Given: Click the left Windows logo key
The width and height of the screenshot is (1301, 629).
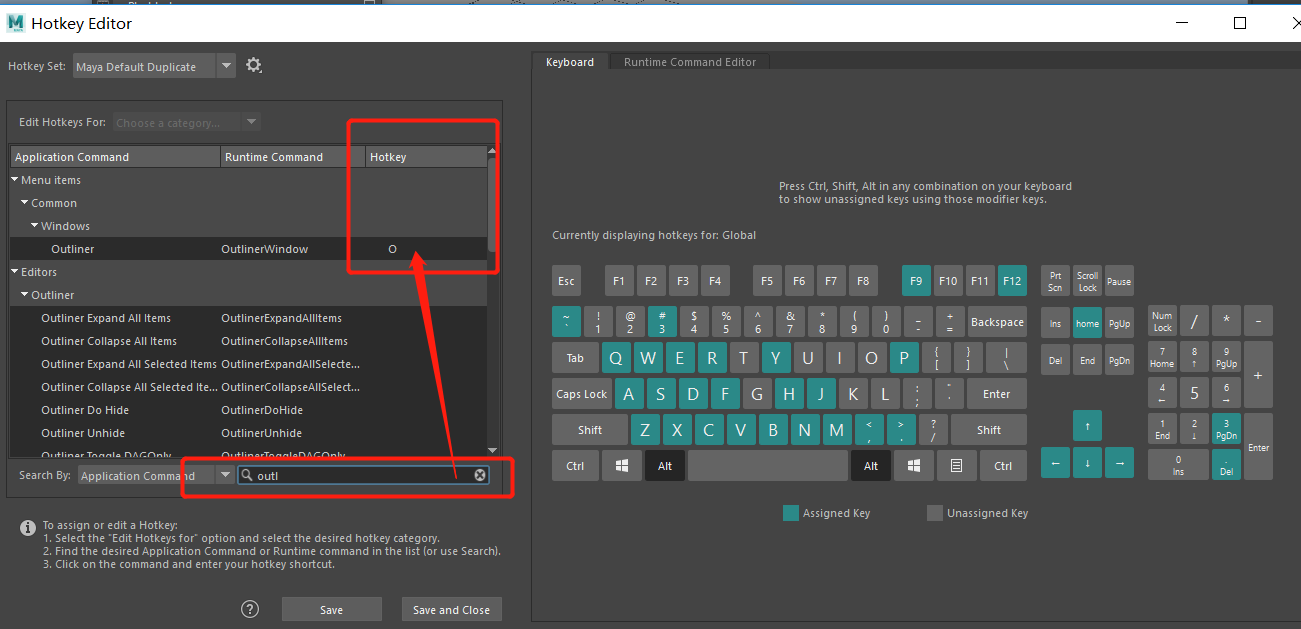Looking at the screenshot, I should tap(622, 465).
